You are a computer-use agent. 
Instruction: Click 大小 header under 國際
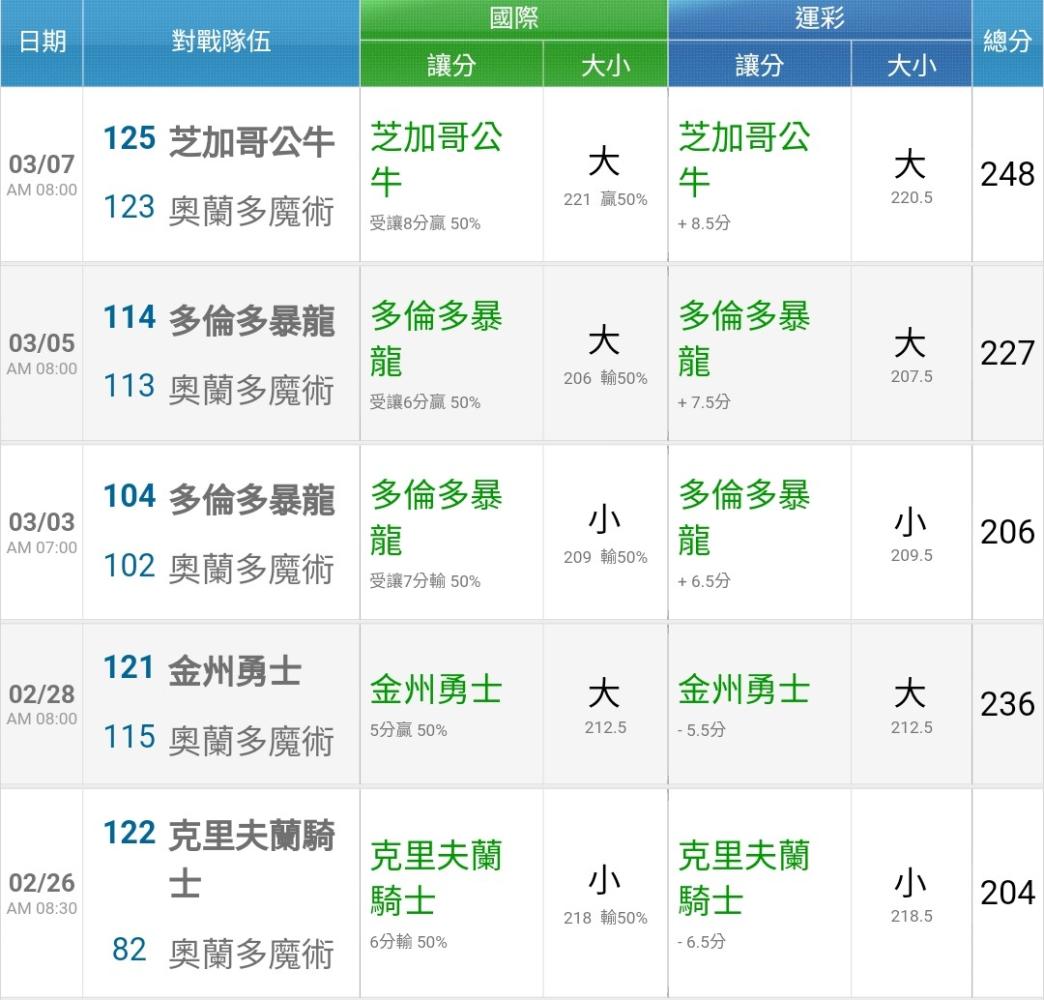coord(605,65)
